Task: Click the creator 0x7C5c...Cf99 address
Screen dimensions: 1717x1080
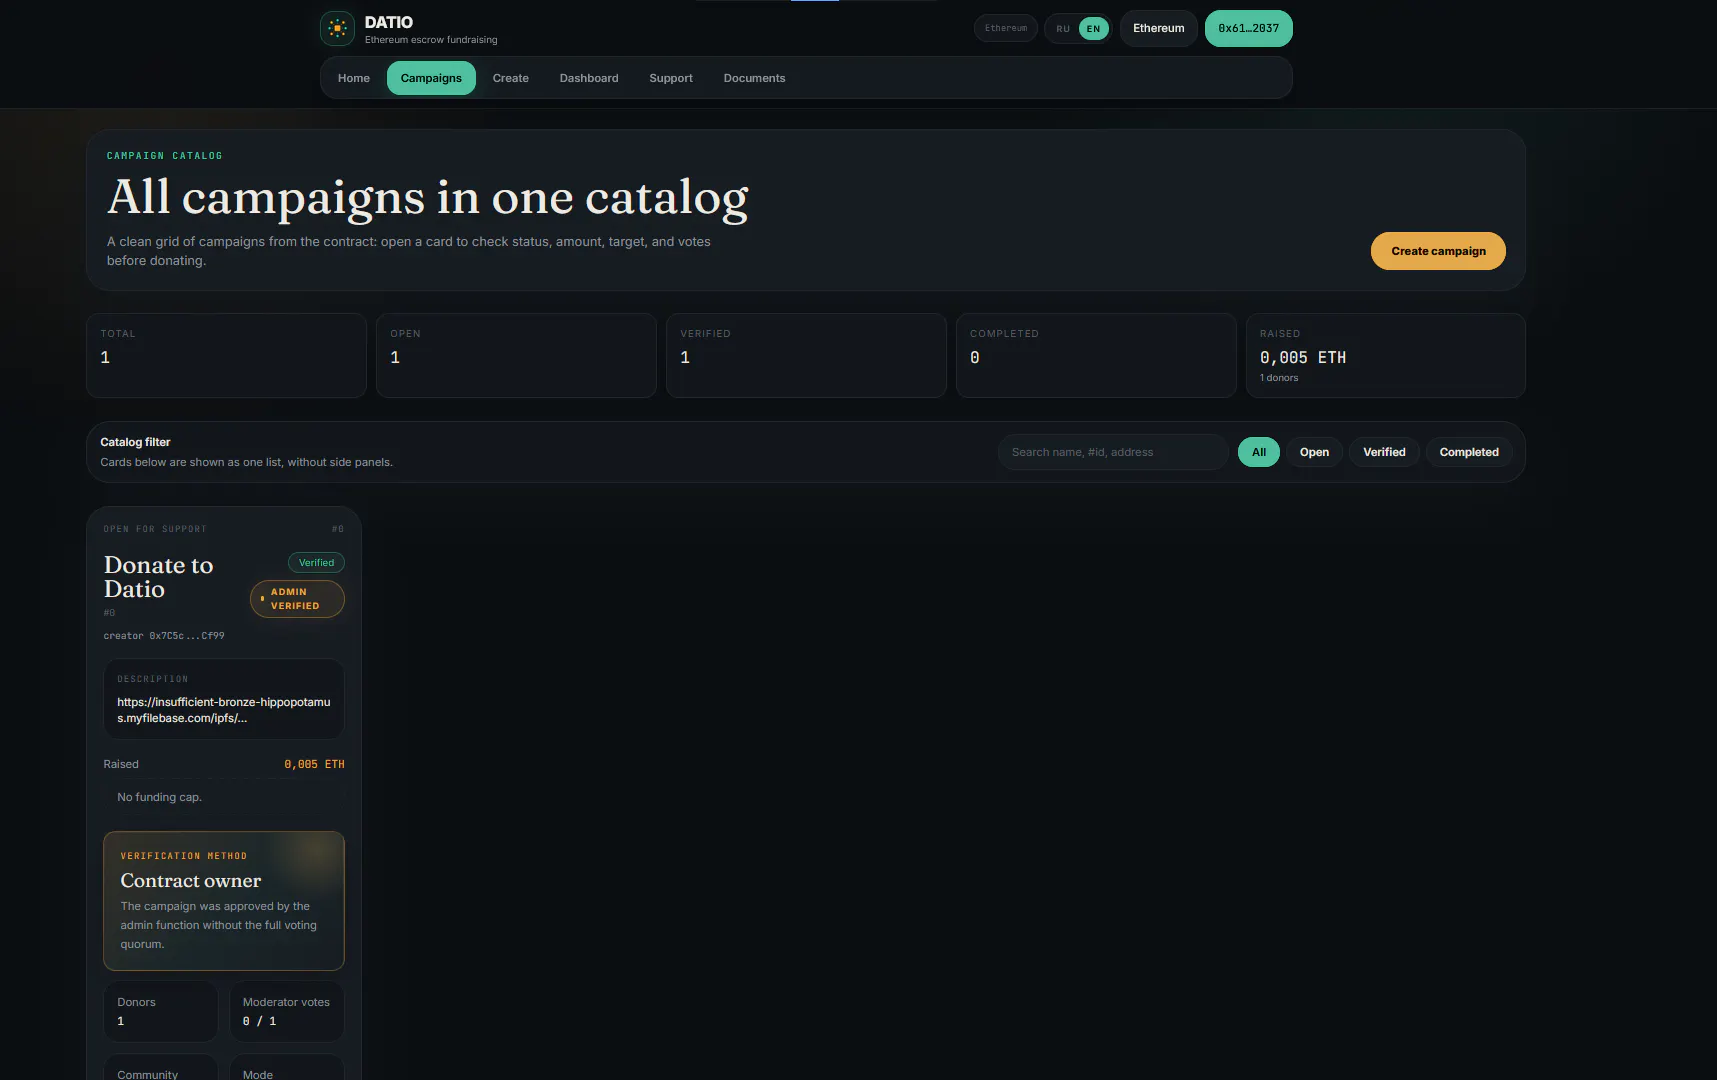Action: [x=164, y=636]
